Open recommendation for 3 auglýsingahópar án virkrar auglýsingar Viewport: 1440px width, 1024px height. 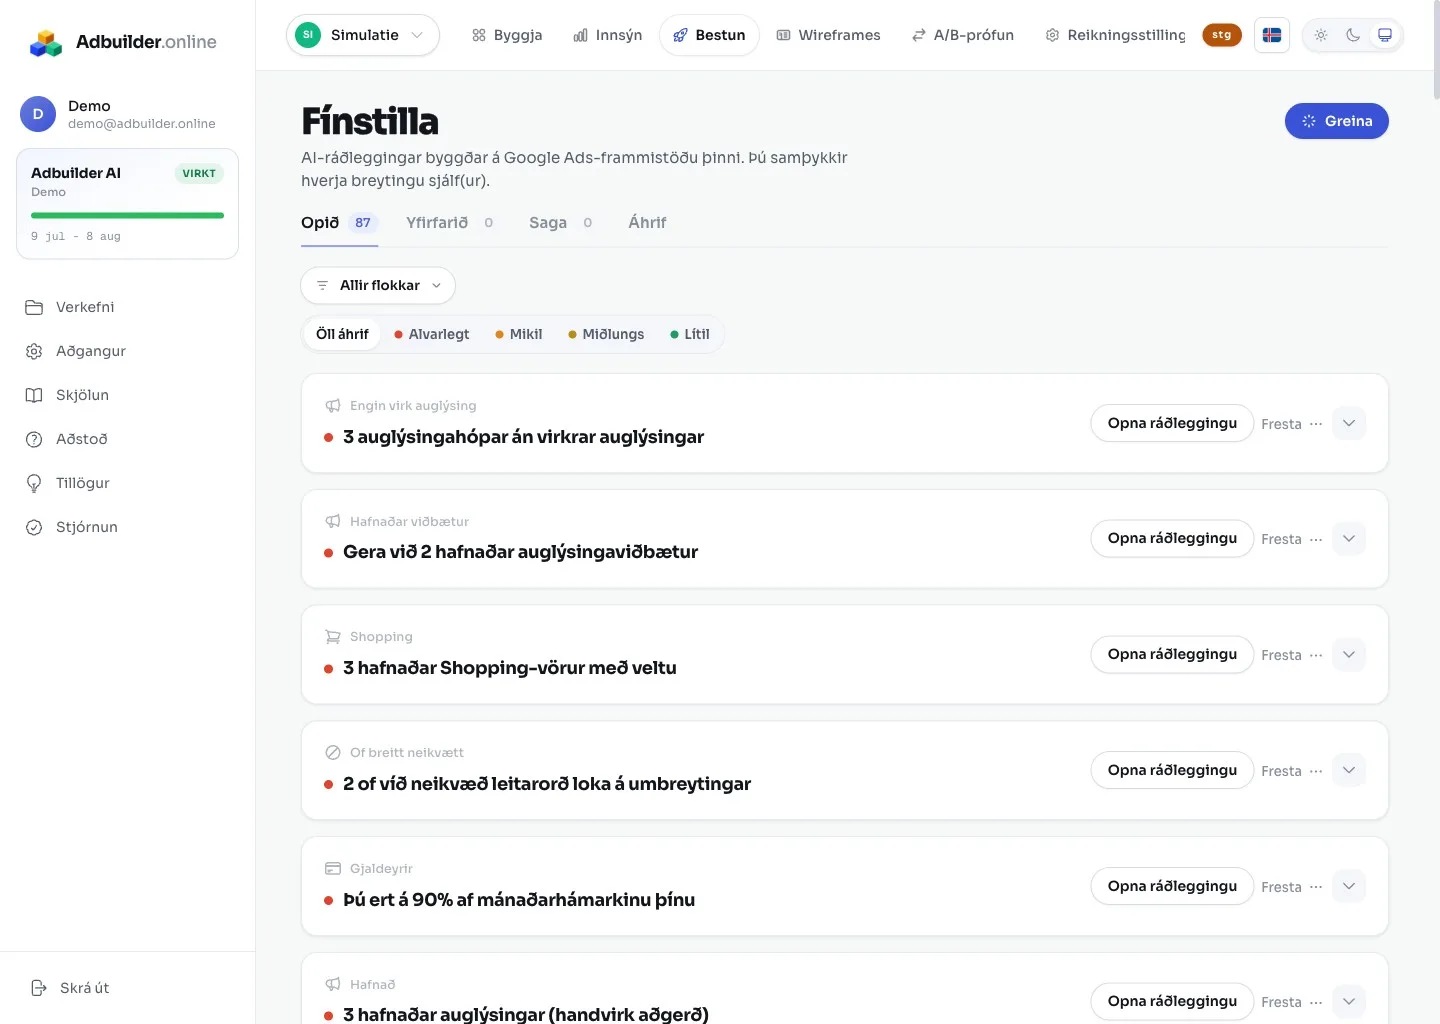1172,423
